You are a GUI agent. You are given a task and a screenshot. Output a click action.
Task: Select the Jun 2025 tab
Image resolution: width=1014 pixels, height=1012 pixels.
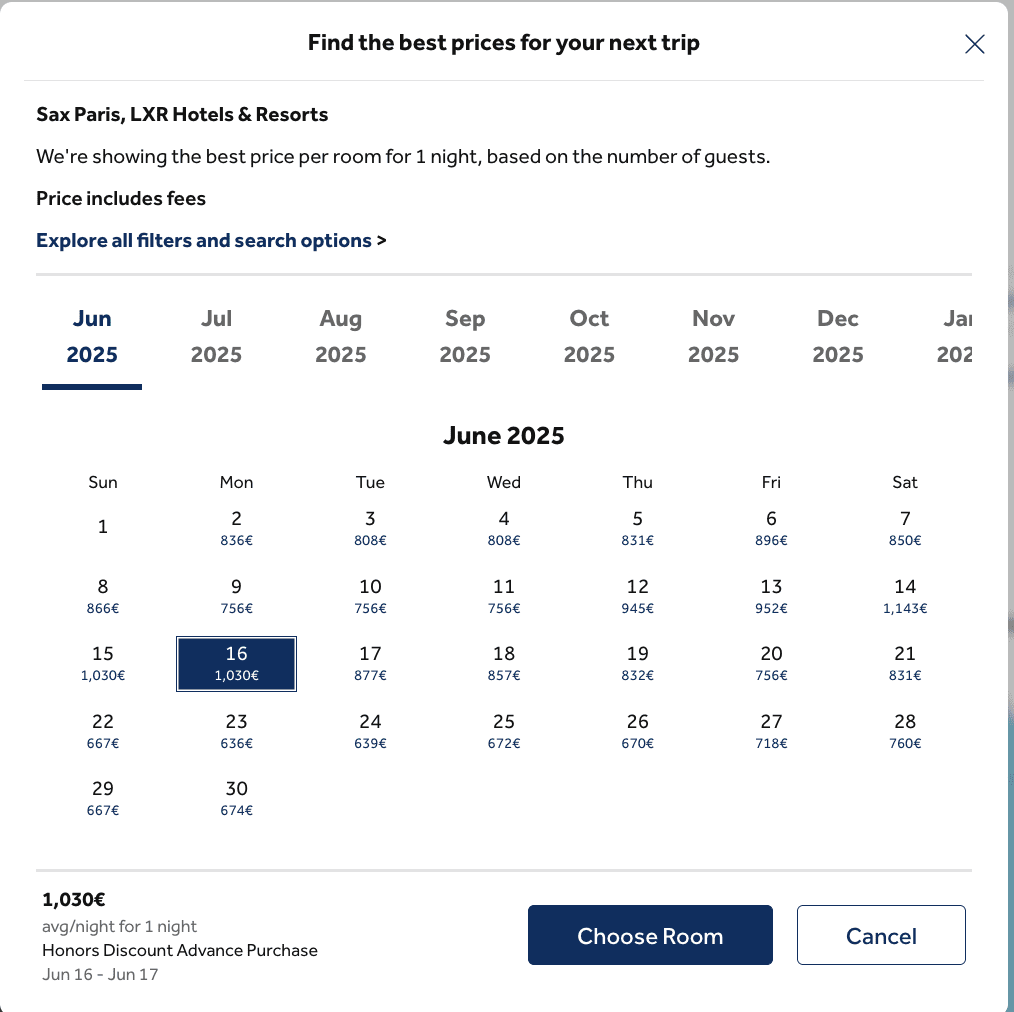click(92, 335)
